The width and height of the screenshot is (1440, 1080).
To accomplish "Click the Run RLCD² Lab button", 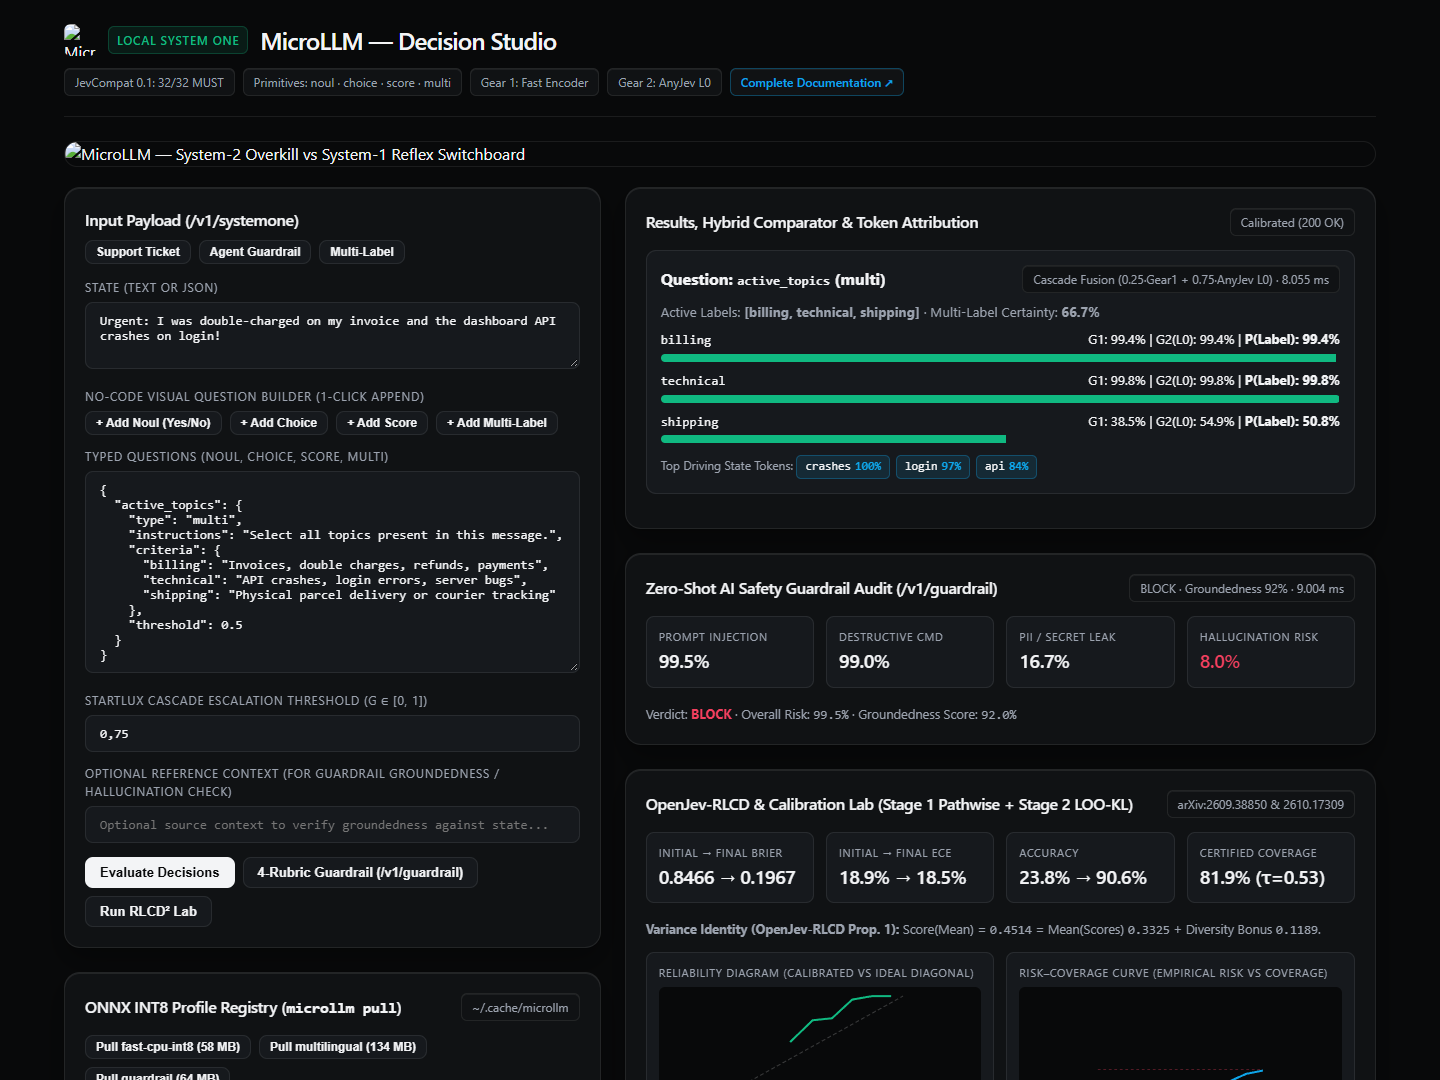I will pyautogui.click(x=148, y=911).
